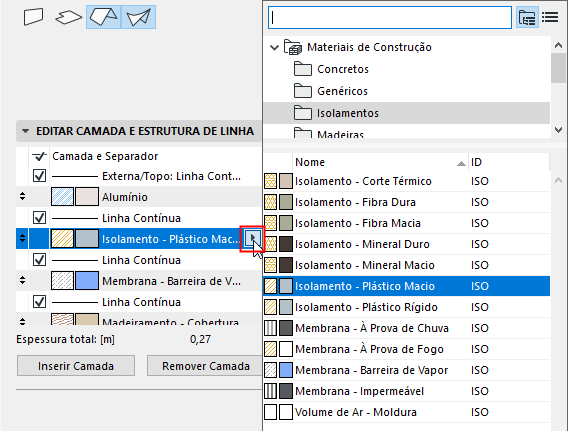
Task: Click Mineral Duro dark color swatch
Action: [286, 244]
